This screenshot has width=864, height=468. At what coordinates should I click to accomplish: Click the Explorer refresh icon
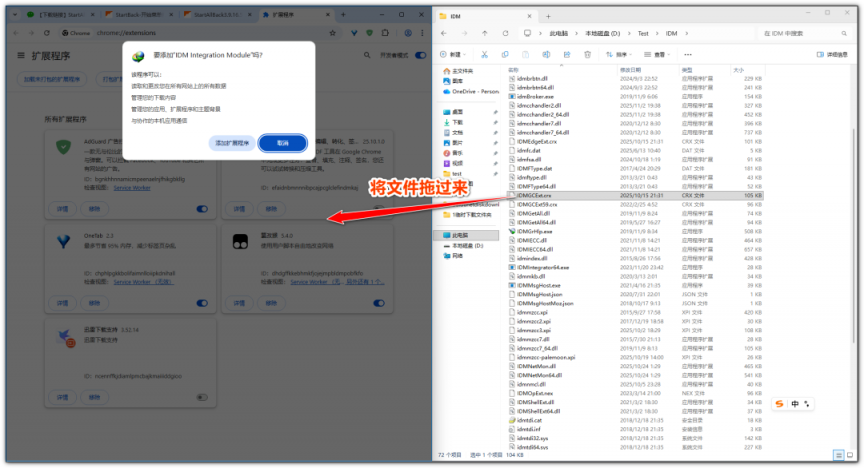tap(506, 33)
